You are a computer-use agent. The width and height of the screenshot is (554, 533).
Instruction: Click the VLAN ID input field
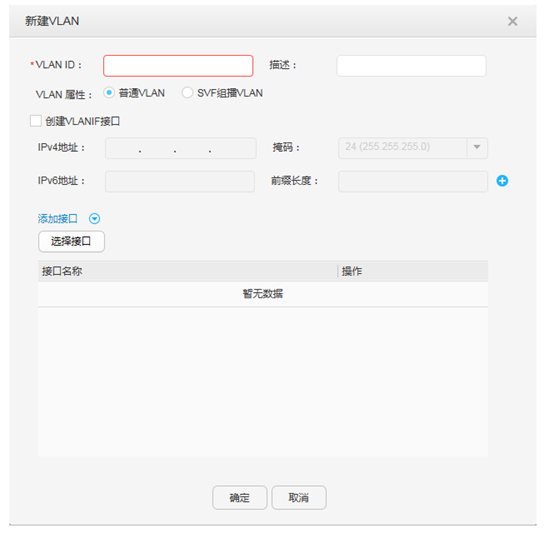(178, 66)
